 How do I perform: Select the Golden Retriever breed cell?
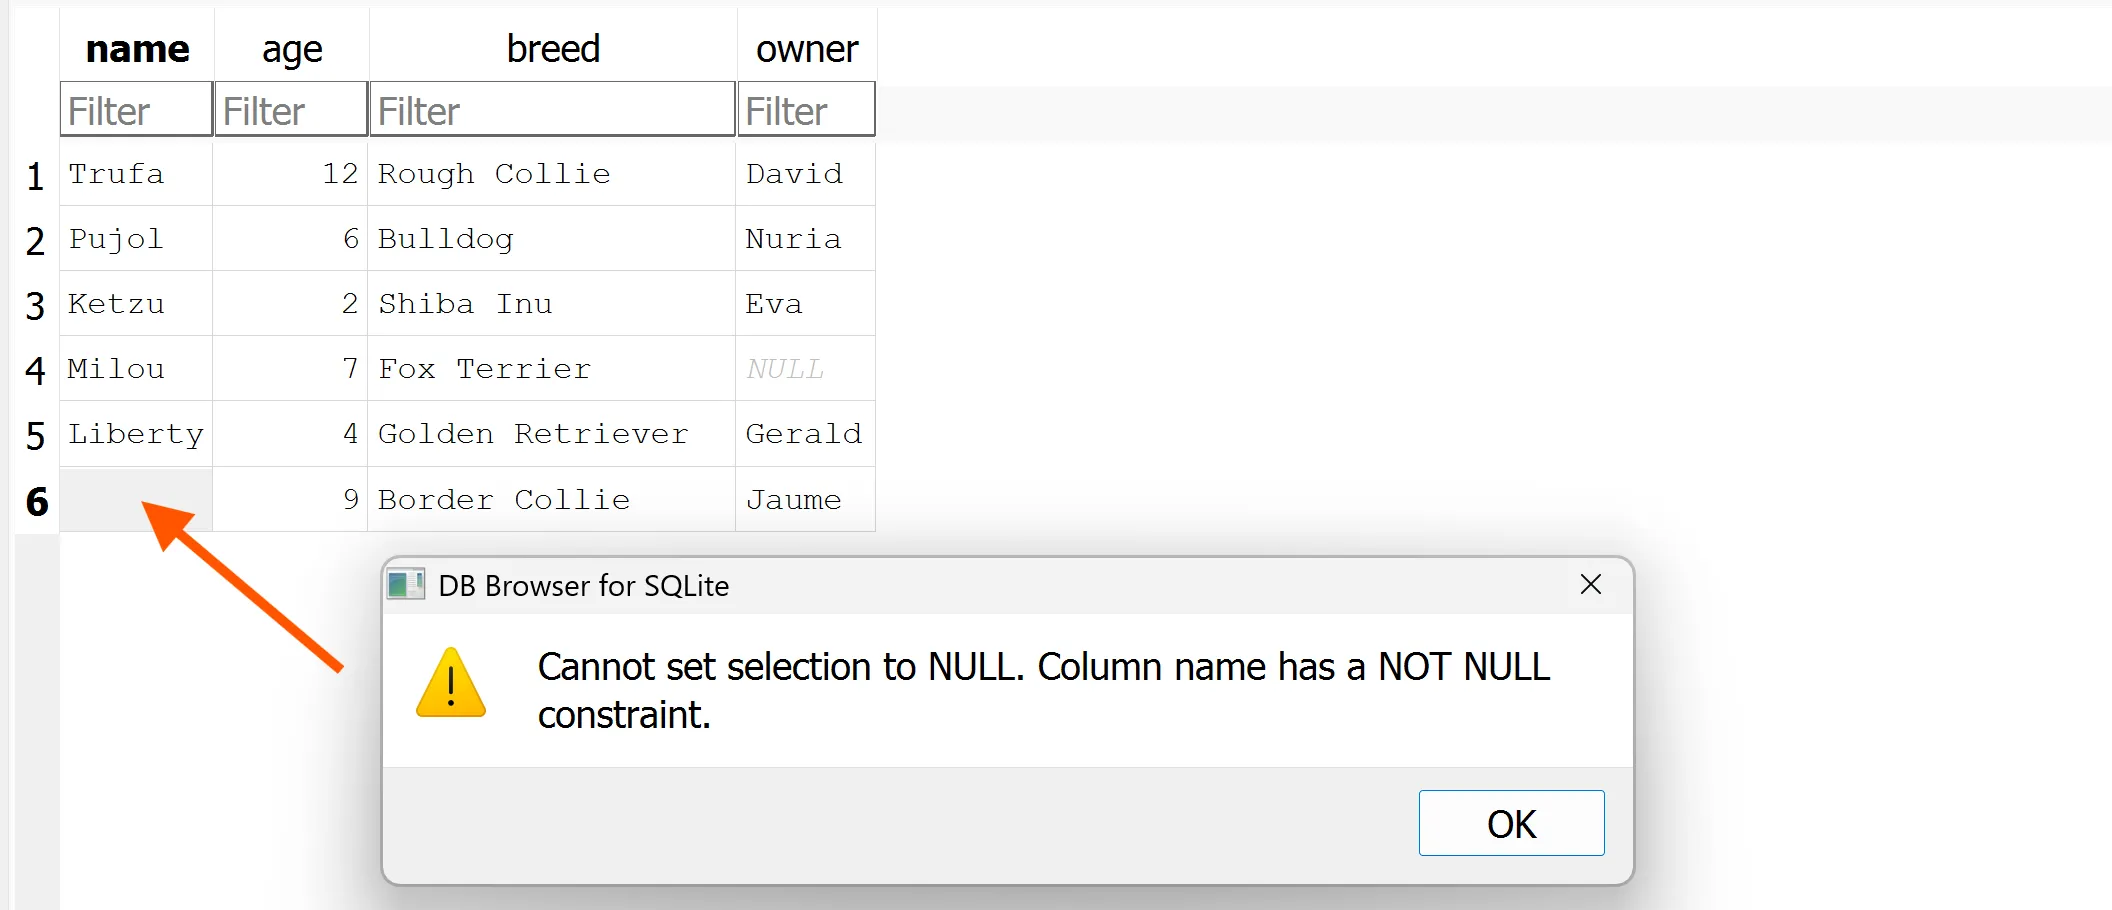(x=551, y=434)
